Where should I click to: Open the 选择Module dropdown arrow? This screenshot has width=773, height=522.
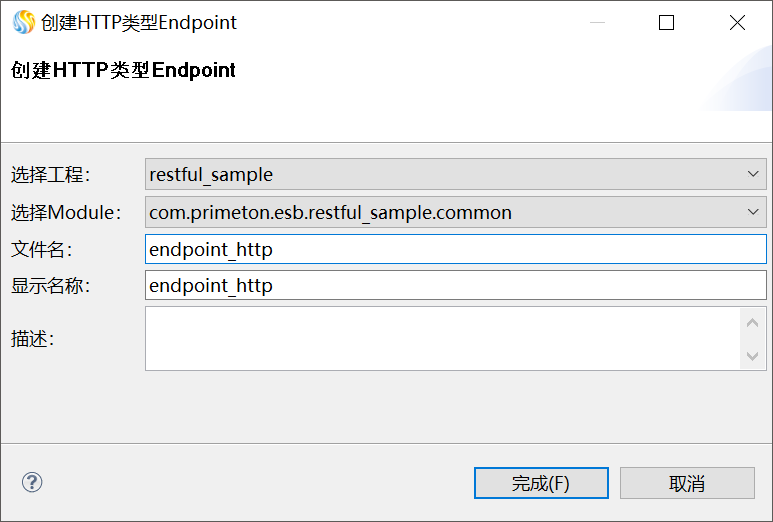tap(753, 212)
